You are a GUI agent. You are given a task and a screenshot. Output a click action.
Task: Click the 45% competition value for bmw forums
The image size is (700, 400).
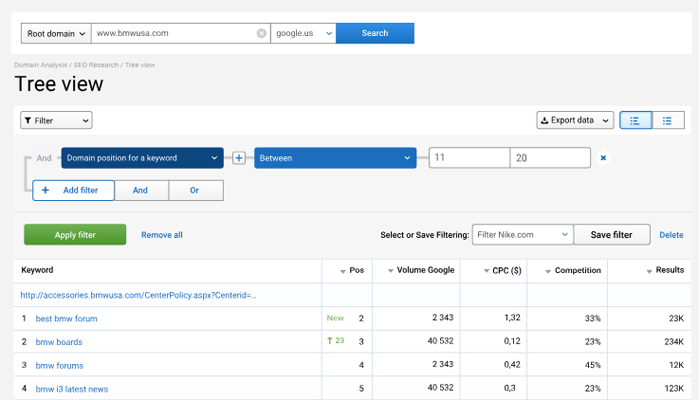click(592, 365)
